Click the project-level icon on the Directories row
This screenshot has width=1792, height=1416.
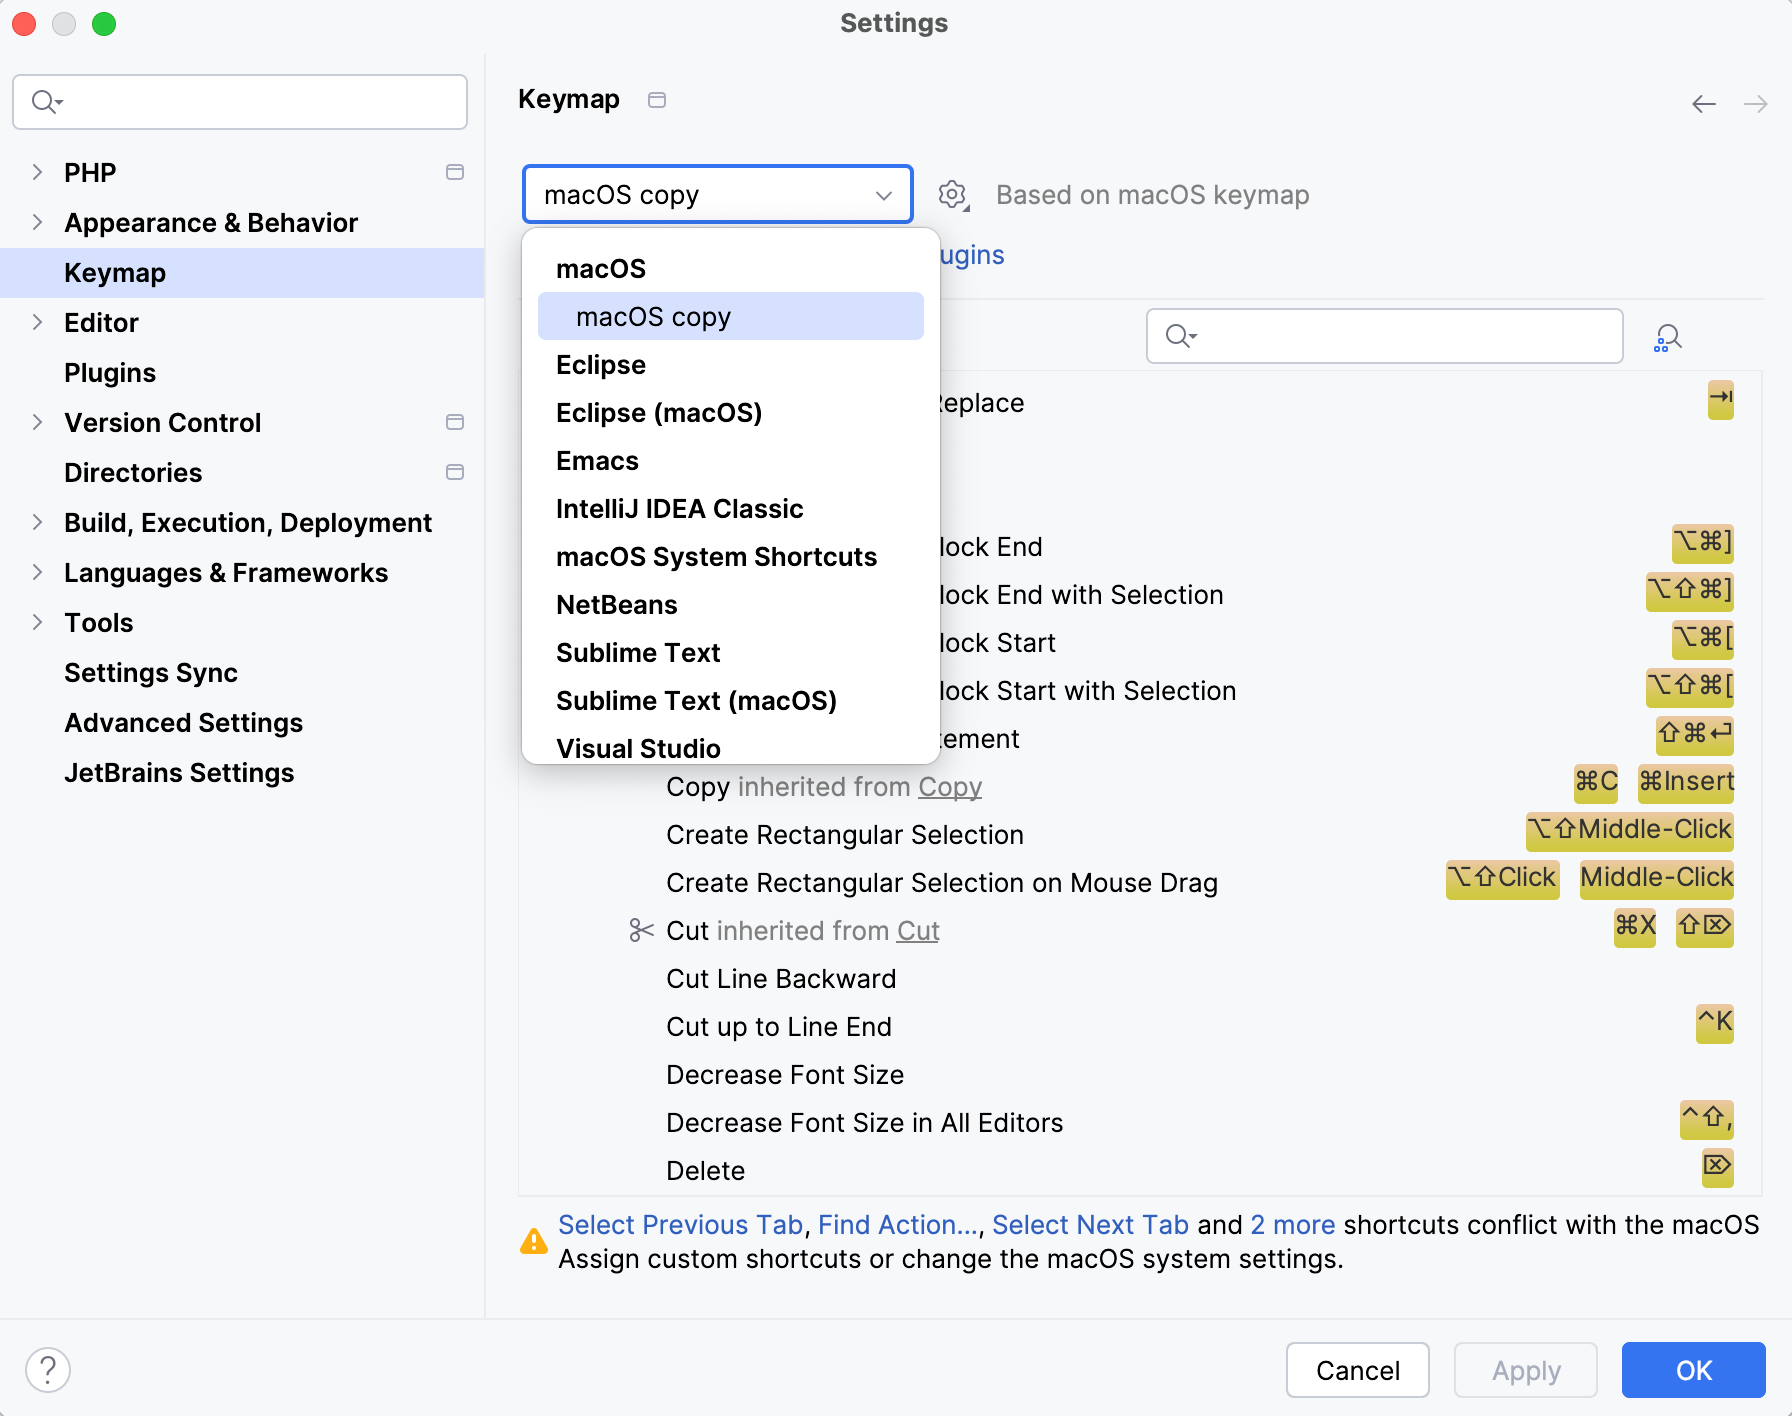[455, 472]
